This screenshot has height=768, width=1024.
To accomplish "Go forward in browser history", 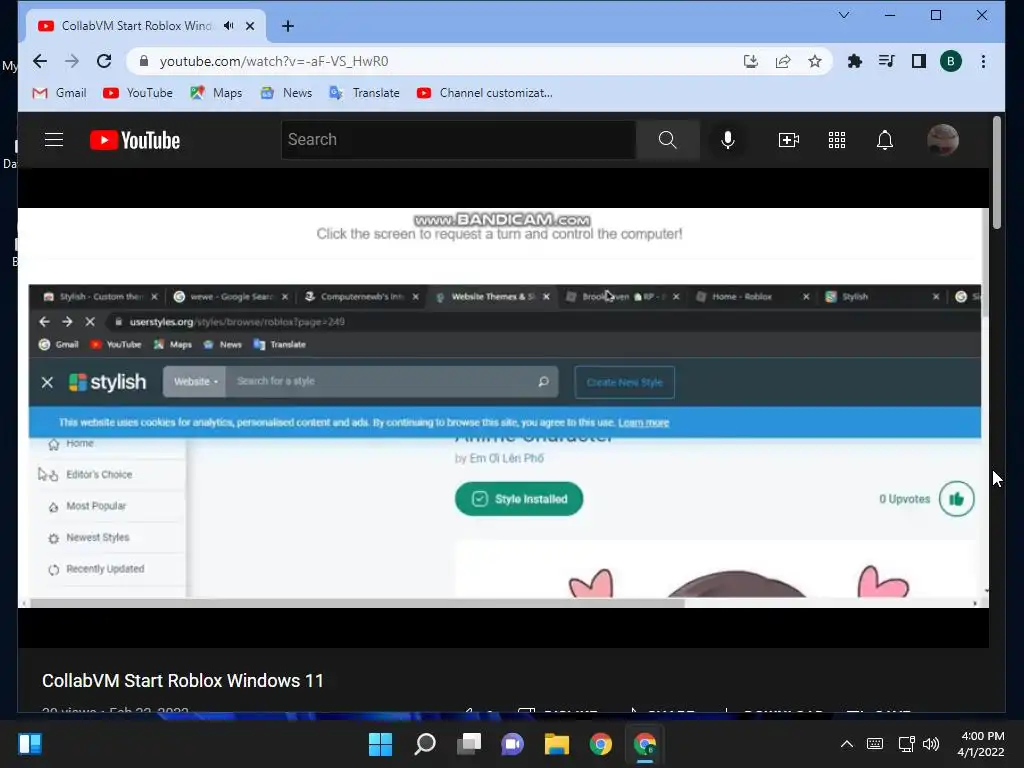I will click(x=72, y=61).
